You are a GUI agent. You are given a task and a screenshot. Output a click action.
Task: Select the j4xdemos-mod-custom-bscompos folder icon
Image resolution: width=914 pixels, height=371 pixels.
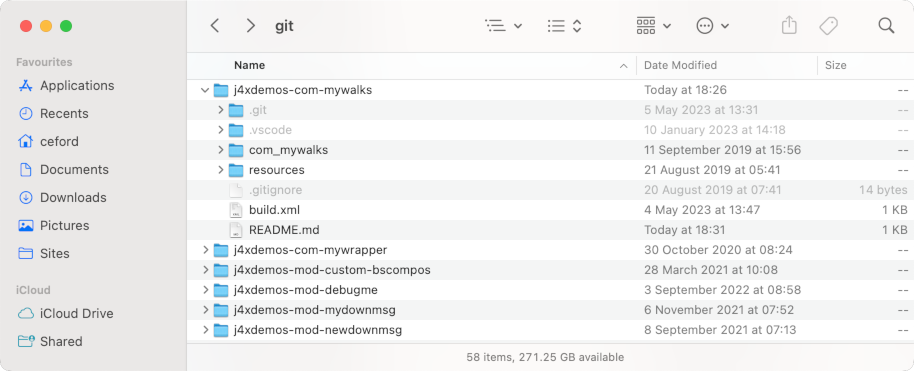pos(220,270)
